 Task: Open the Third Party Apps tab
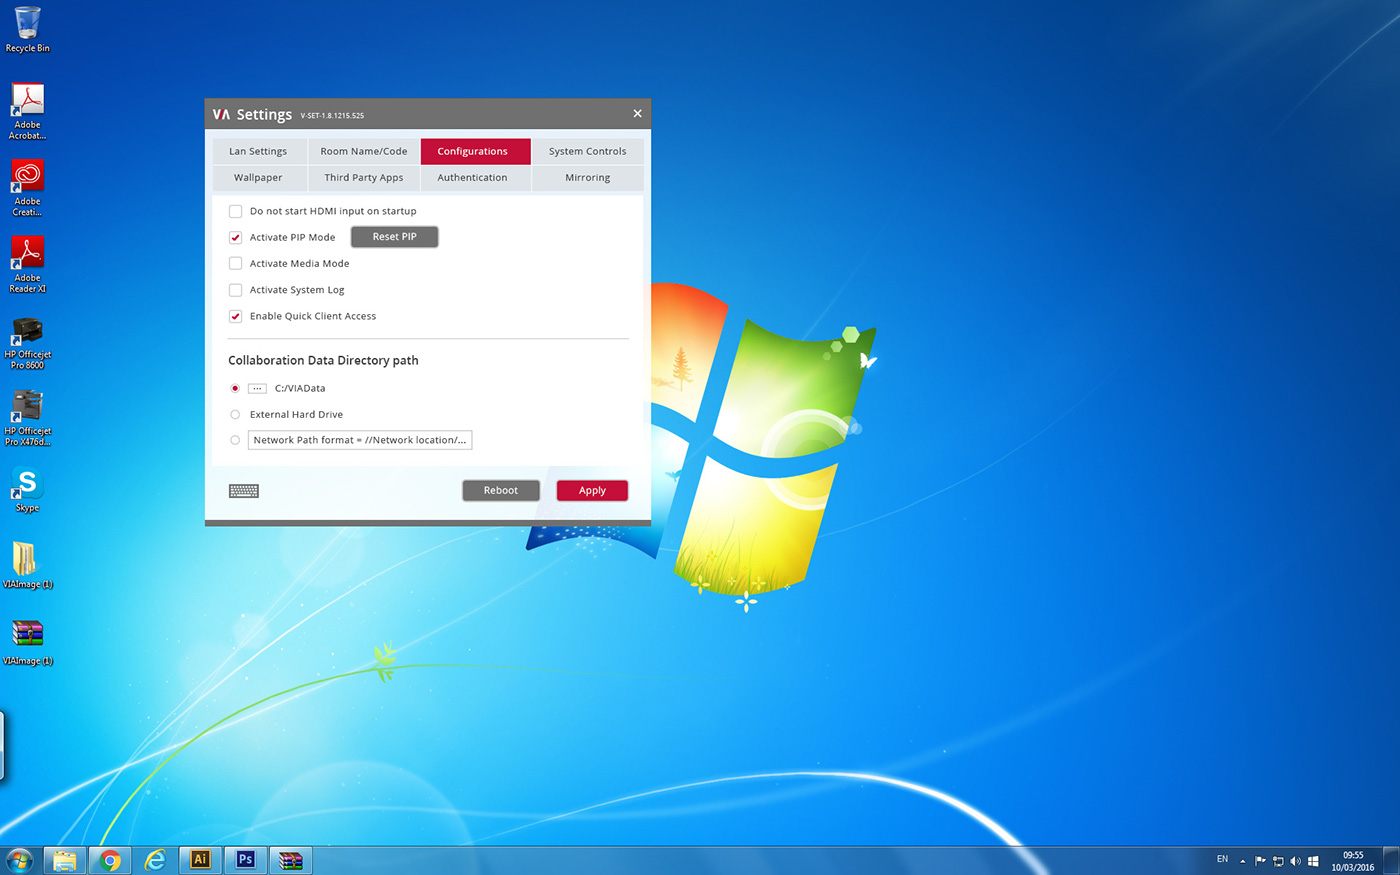(x=364, y=178)
